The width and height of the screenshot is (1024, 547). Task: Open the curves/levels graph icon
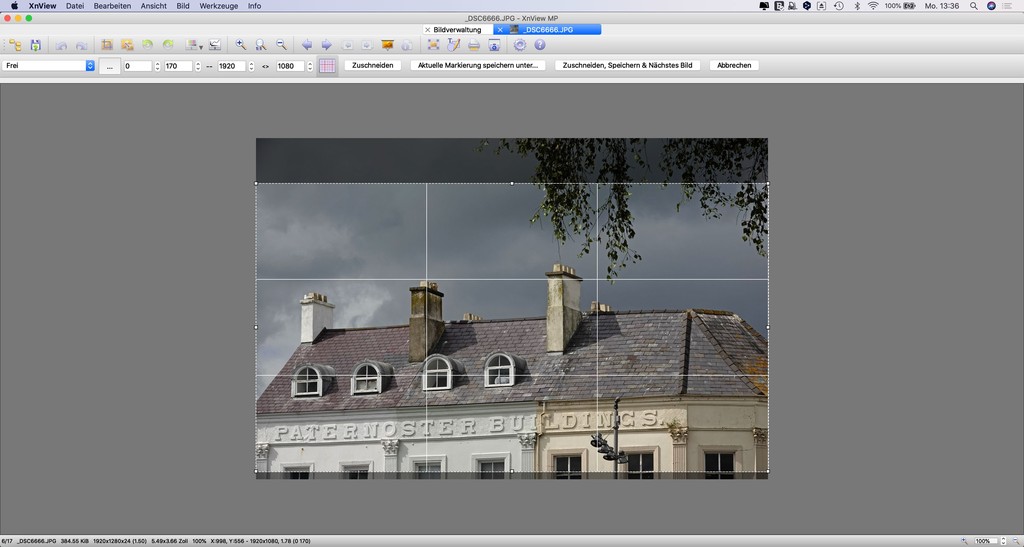pos(215,45)
